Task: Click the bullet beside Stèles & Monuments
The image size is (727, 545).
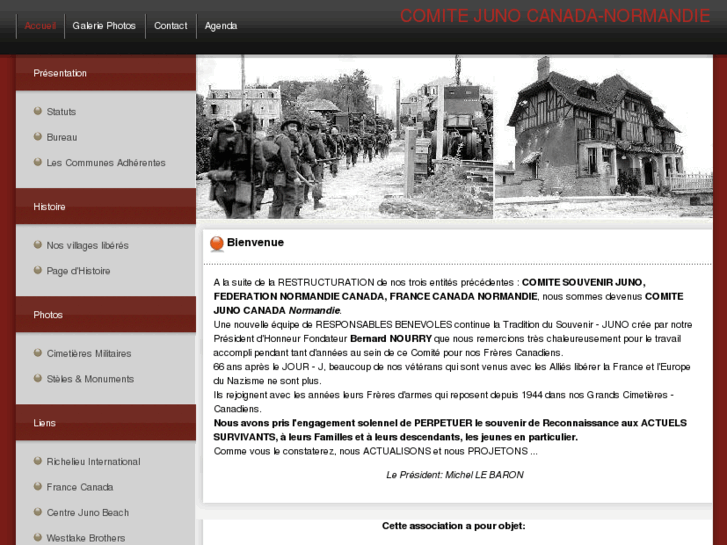Action: pos(38,378)
